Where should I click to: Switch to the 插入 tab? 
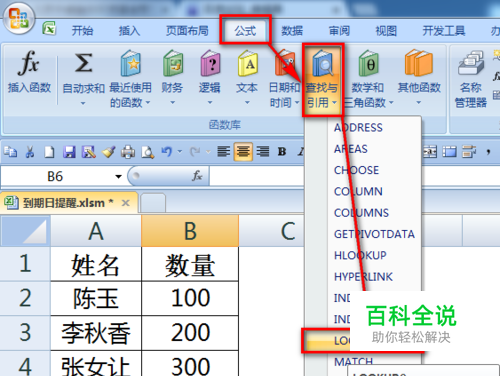[129, 31]
